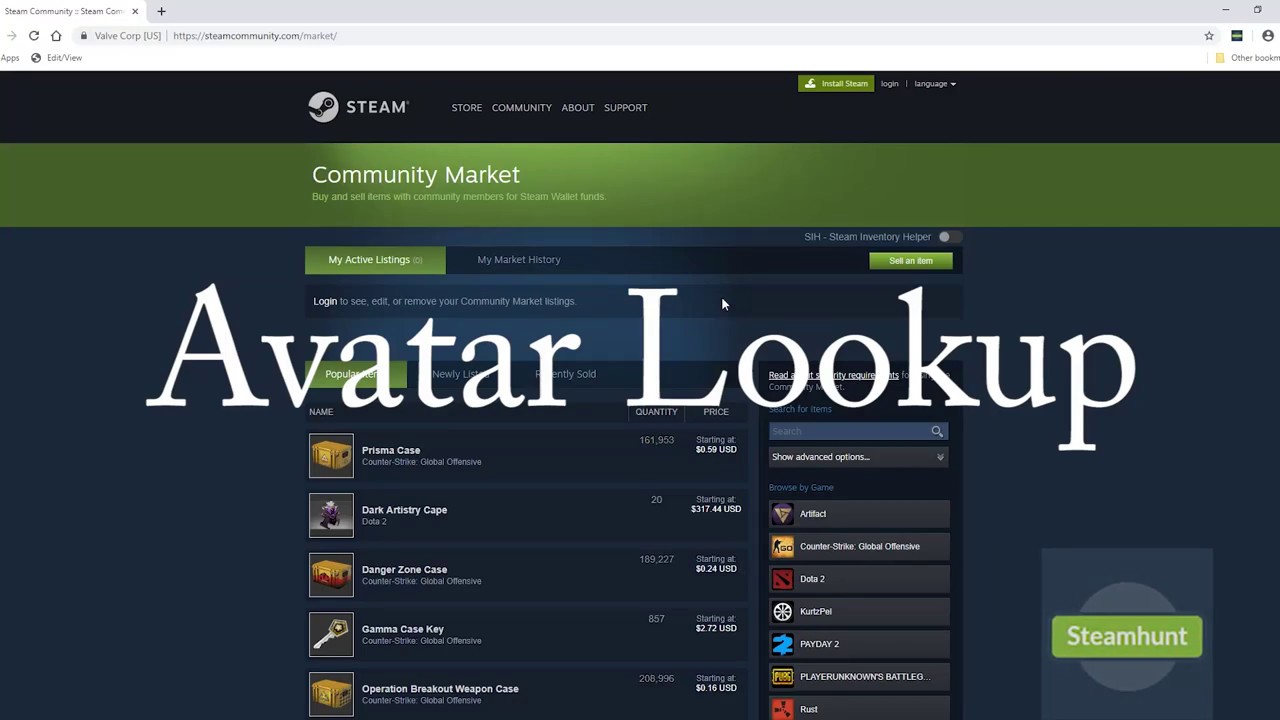1280x720 pixels.
Task: Open the language dropdown
Action: click(935, 84)
